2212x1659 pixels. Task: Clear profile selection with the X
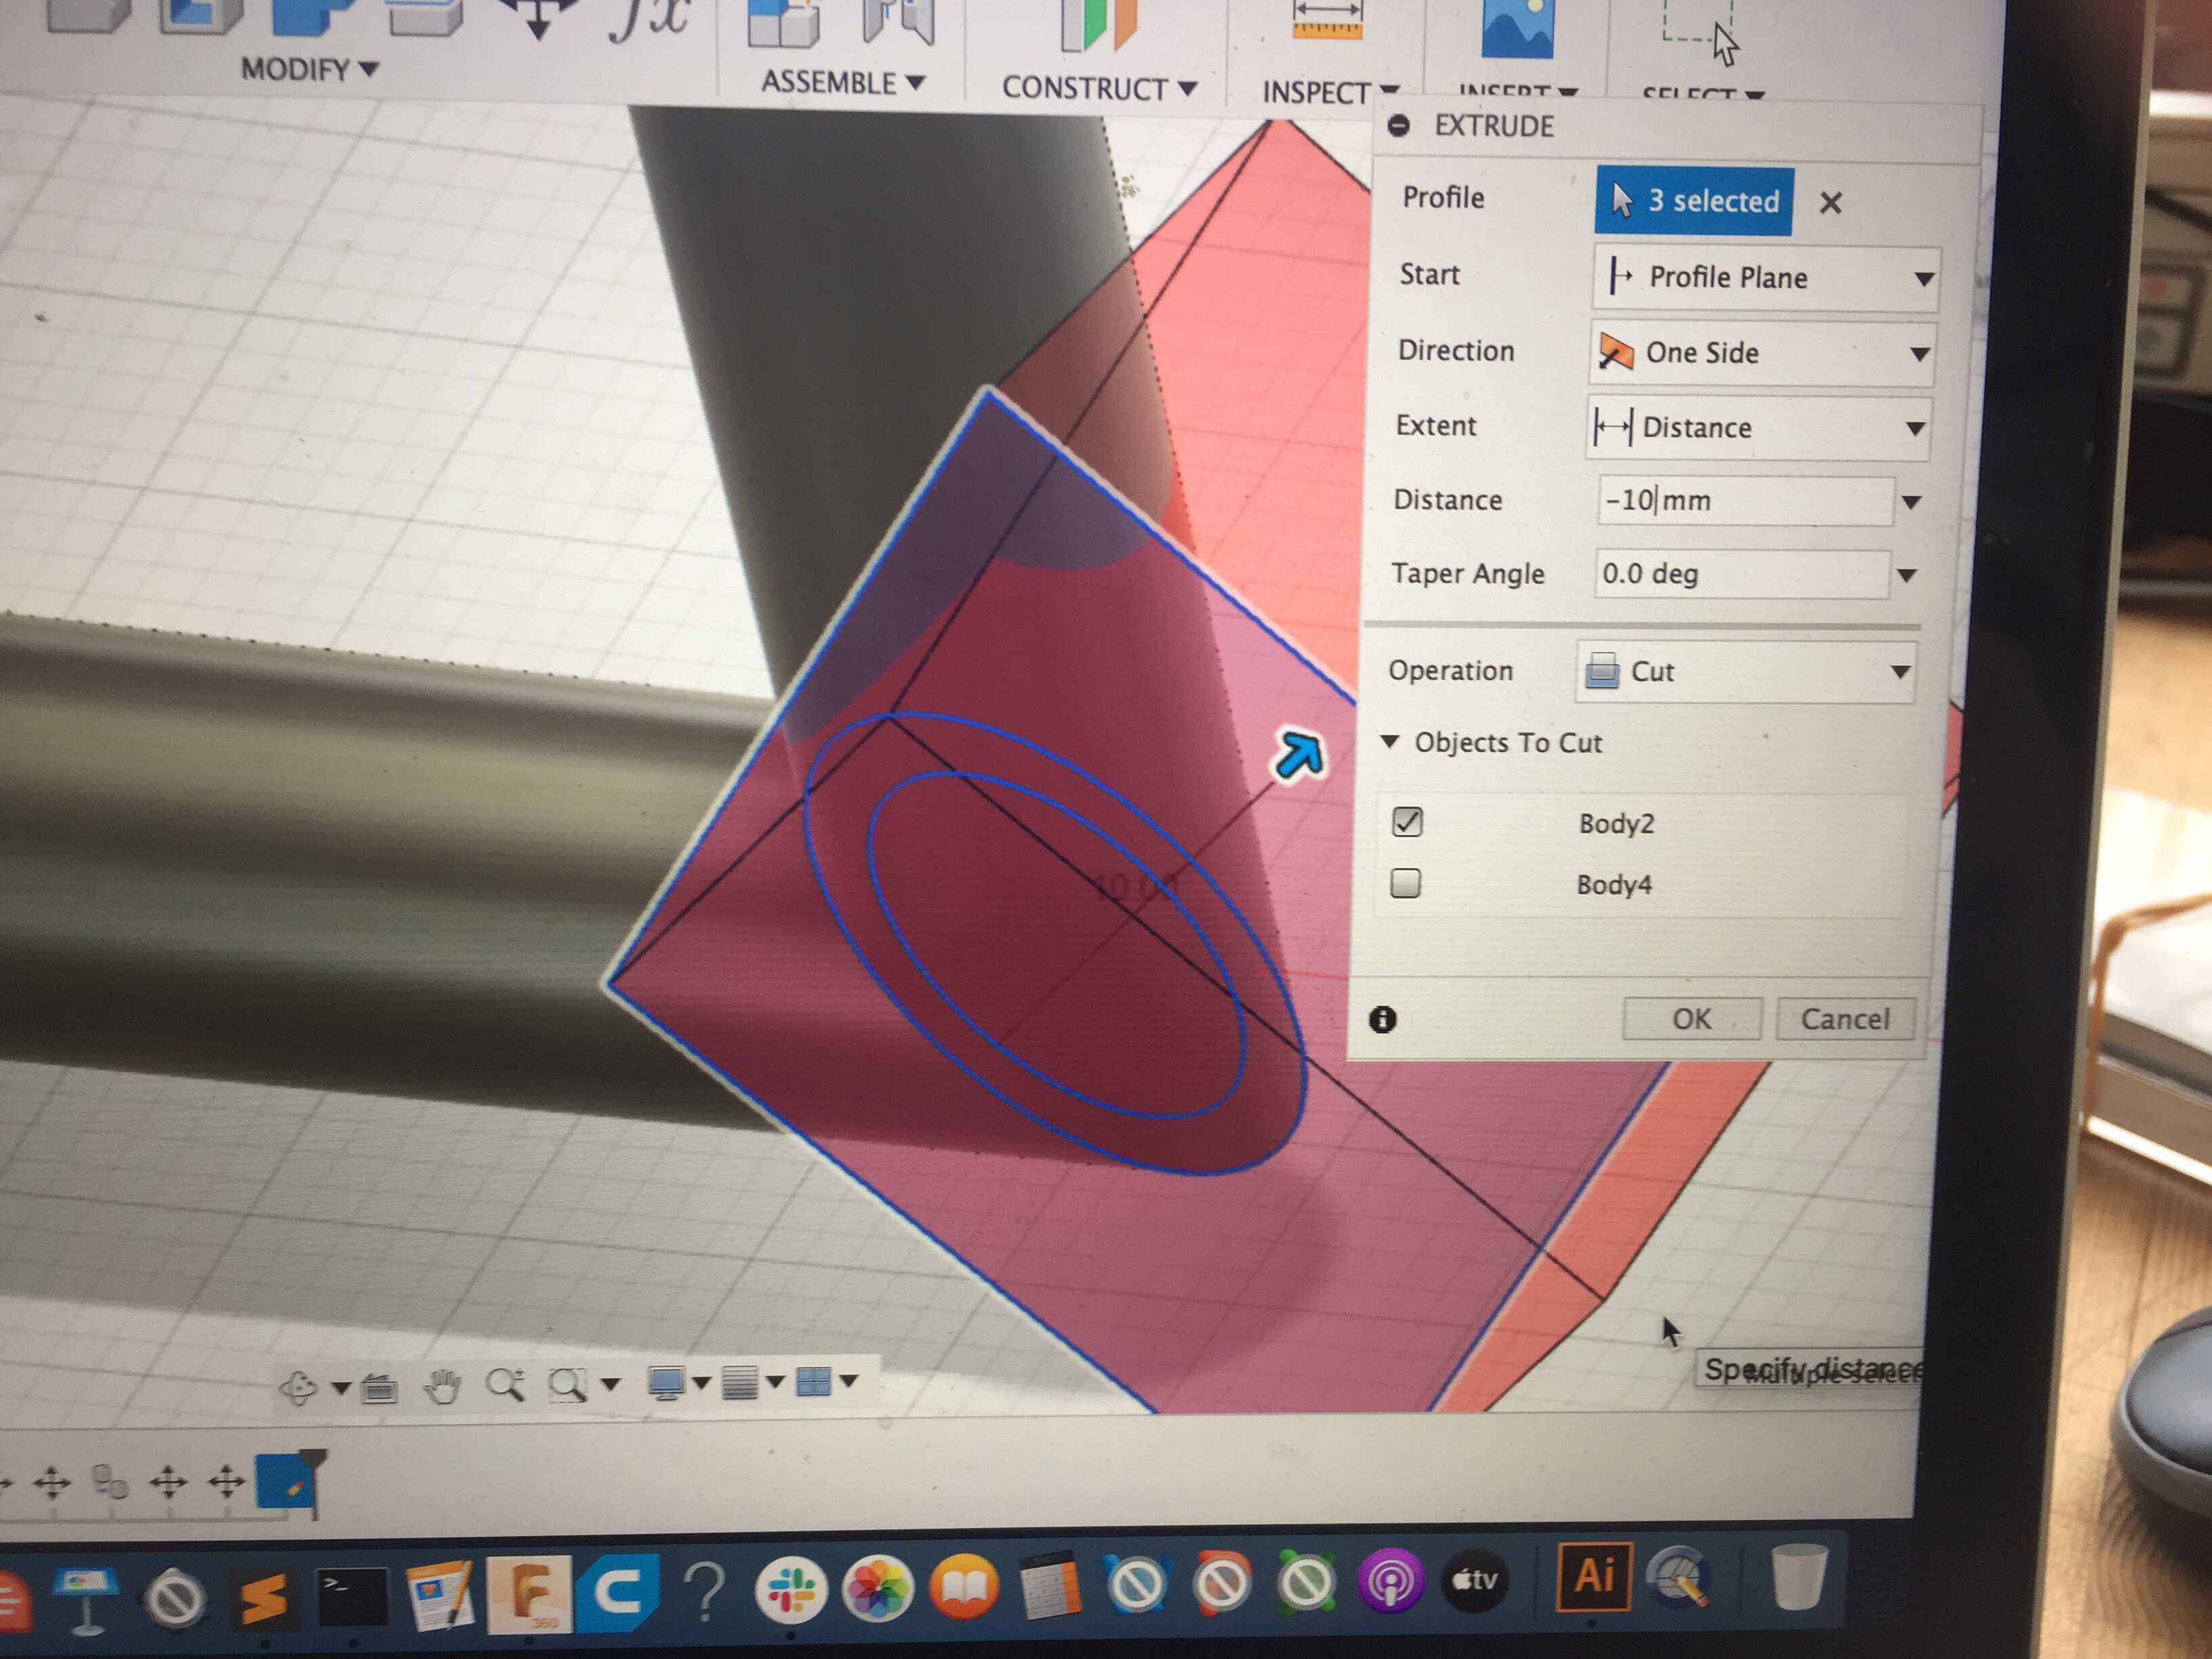pyautogui.click(x=1830, y=203)
